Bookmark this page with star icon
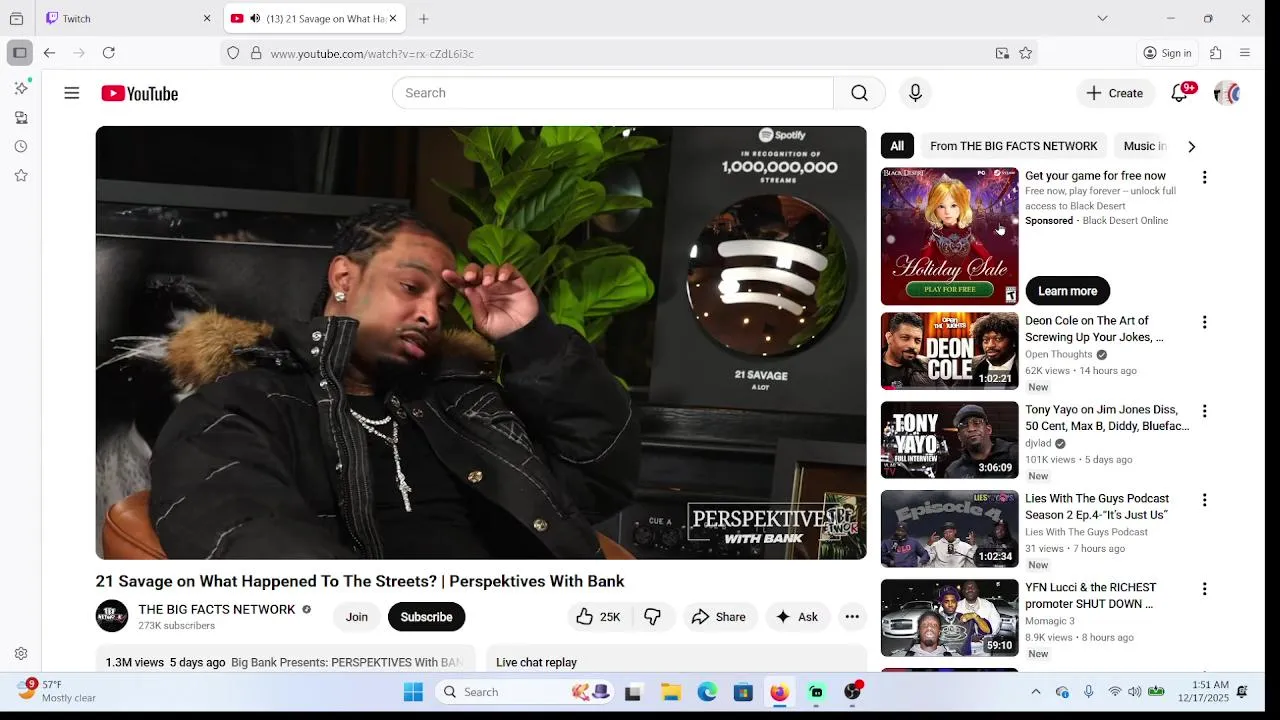 coord(1025,53)
